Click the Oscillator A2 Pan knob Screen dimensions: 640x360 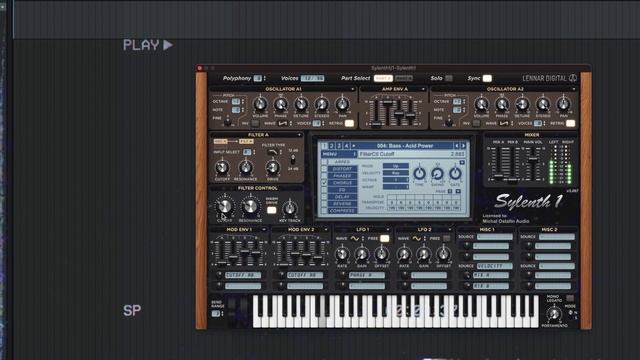564,104
